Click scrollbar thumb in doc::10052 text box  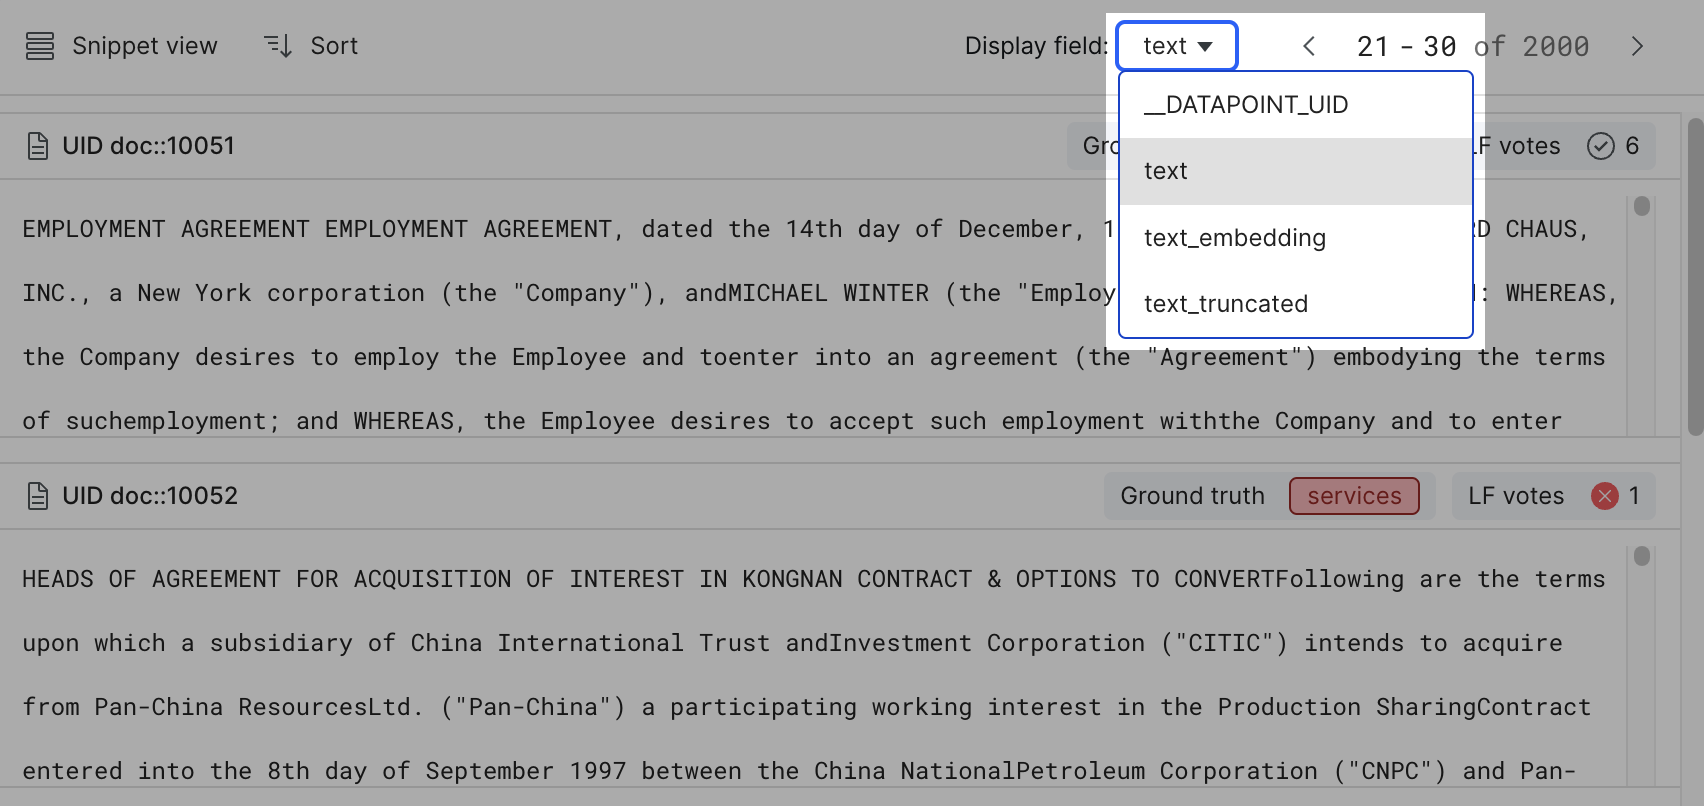(1642, 556)
